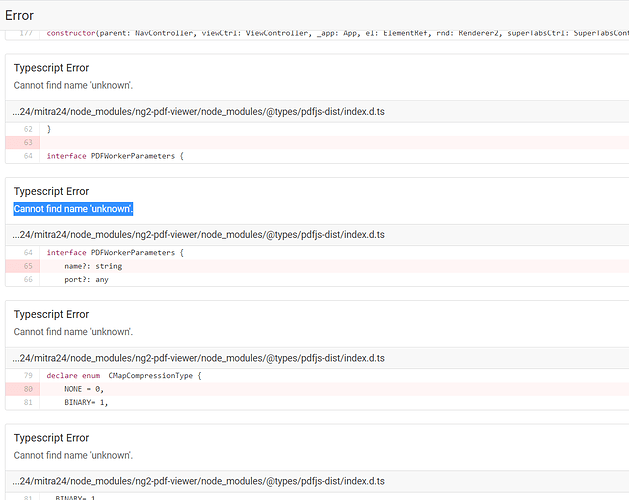Click "Cannot find name 'unknown'." in the line 62 card
629x500 pixels.
[x=73, y=85]
